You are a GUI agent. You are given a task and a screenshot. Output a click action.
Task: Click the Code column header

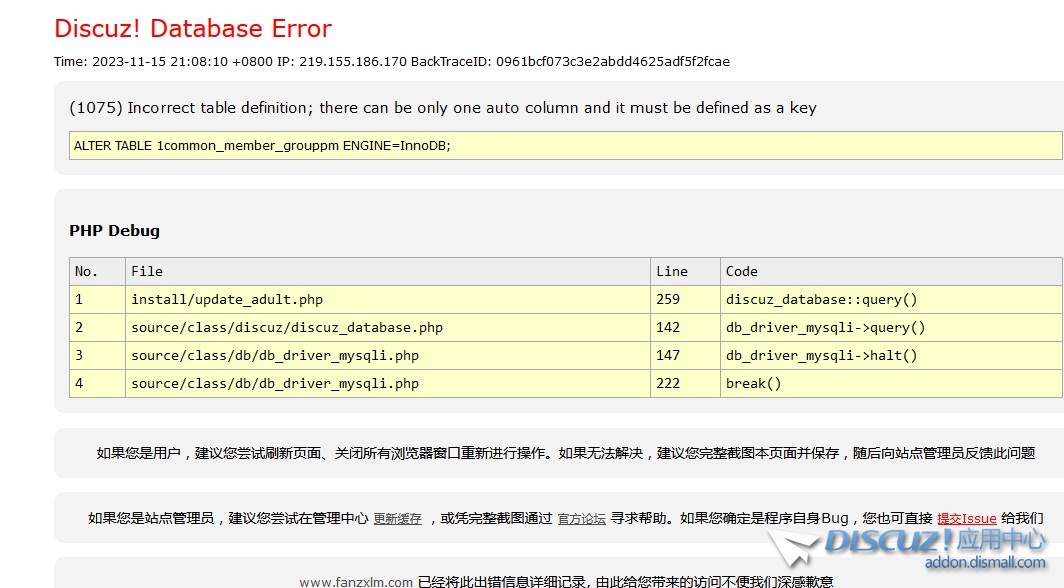(x=892, y=271)
